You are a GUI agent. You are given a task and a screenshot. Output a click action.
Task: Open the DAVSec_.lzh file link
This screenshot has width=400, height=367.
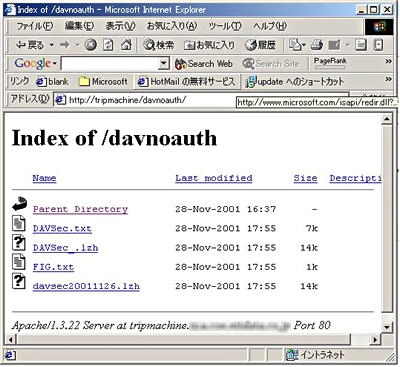[65, 248]
